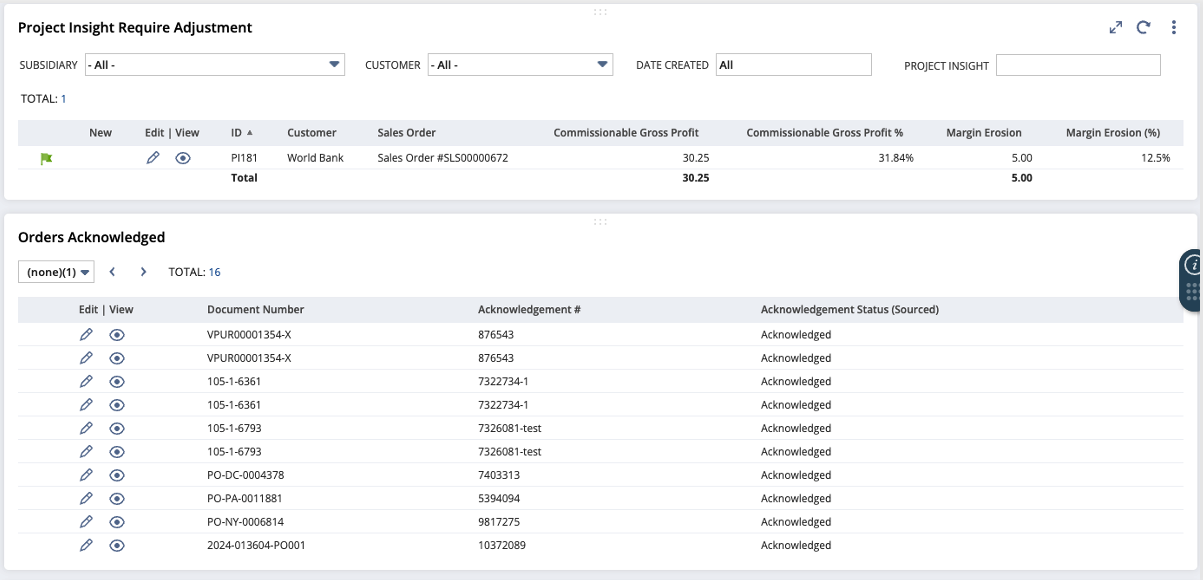Viewport: 1203px width, 580px height.
Task: Open the Orders Acknowledged total 16 link
Action: tap(215, 272)
